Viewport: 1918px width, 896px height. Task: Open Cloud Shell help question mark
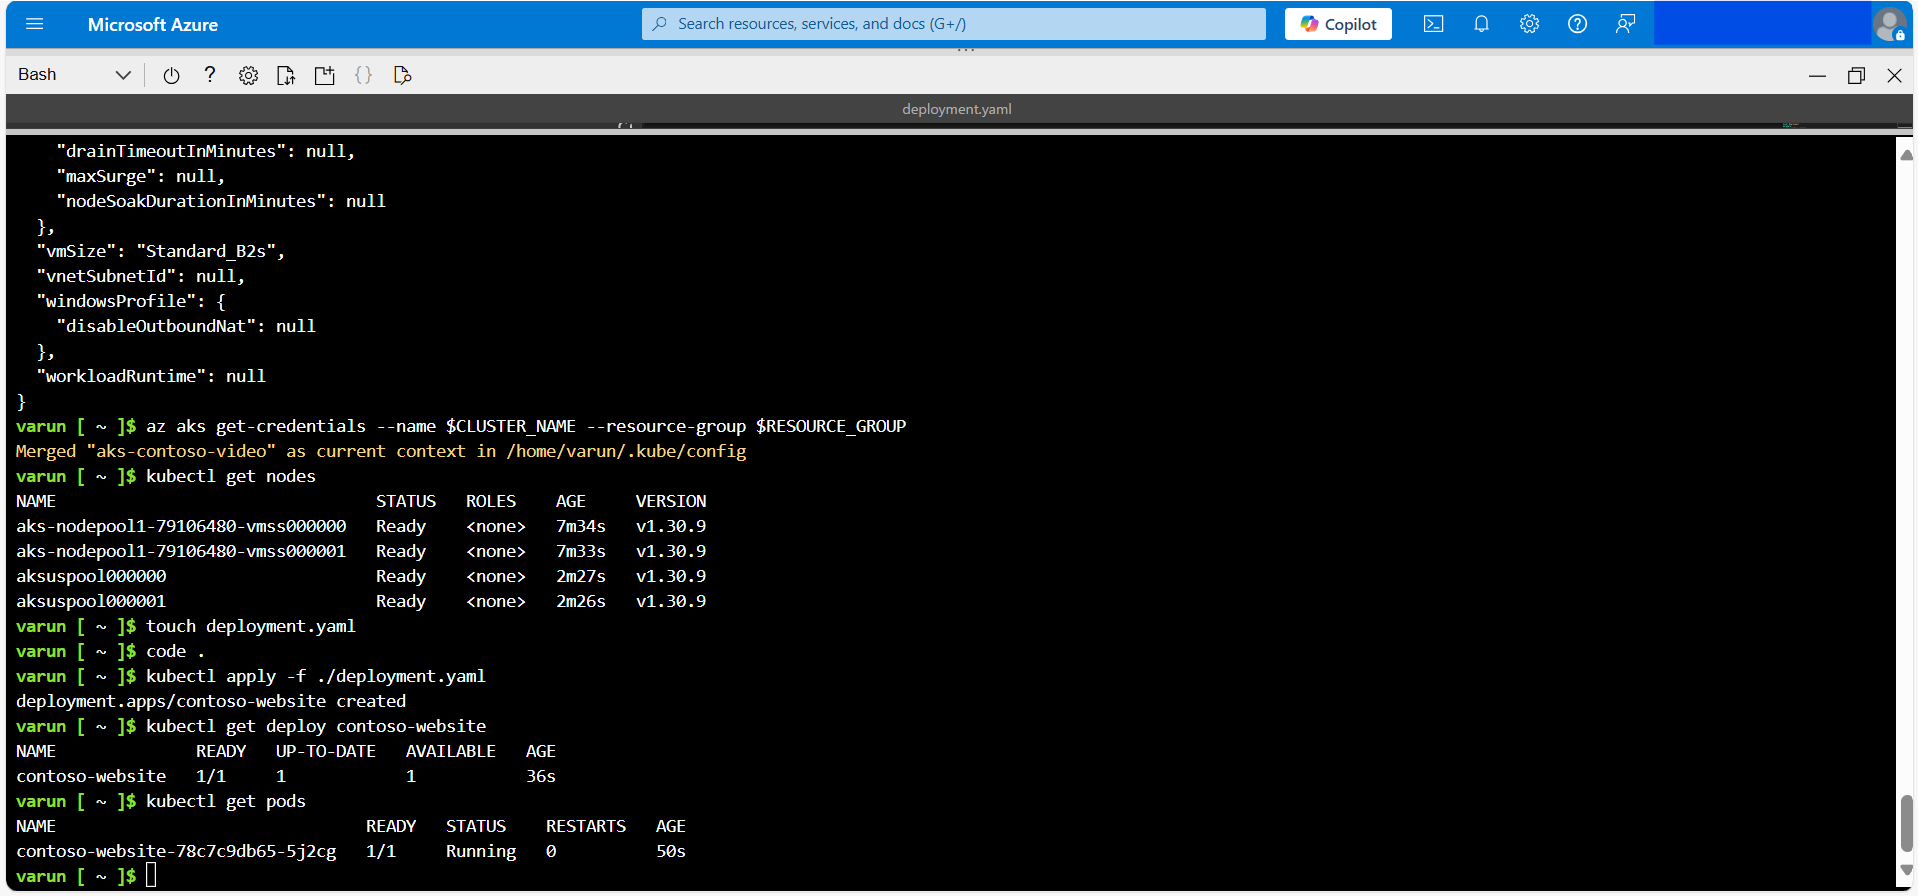(210, 75)
